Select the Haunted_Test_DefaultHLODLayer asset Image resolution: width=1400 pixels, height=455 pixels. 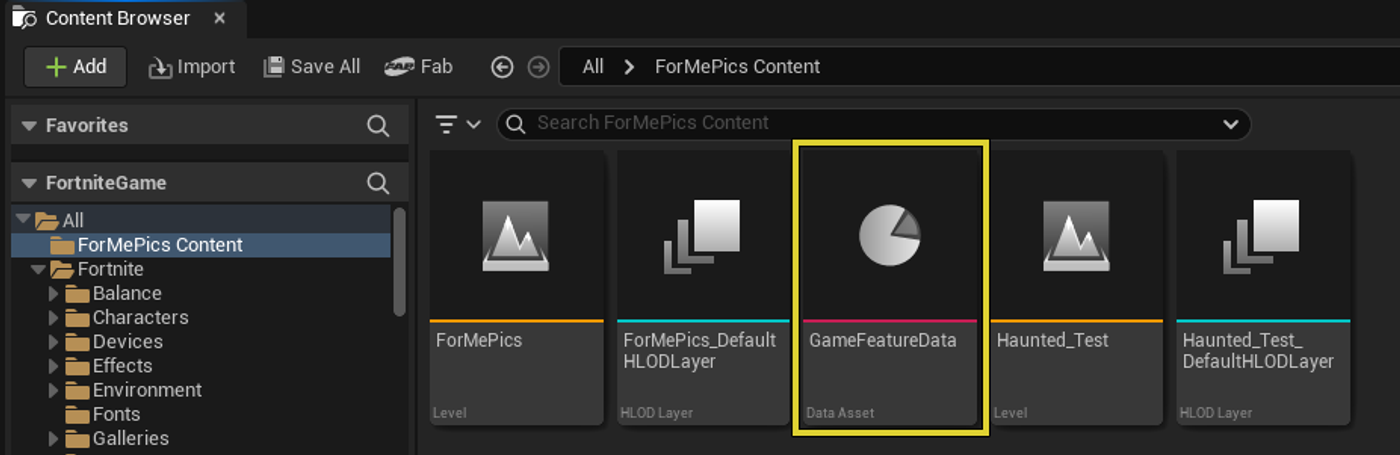click(x=1264, y=287)
